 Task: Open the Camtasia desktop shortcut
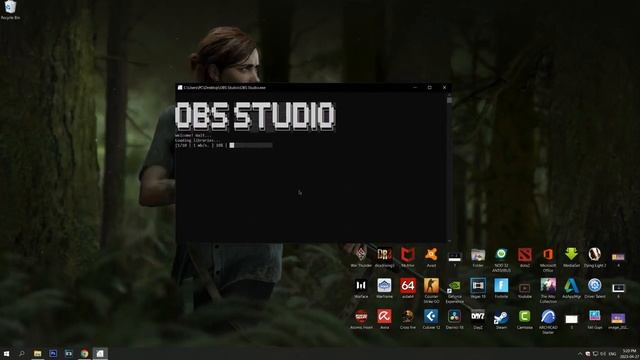tap(524, 319)
